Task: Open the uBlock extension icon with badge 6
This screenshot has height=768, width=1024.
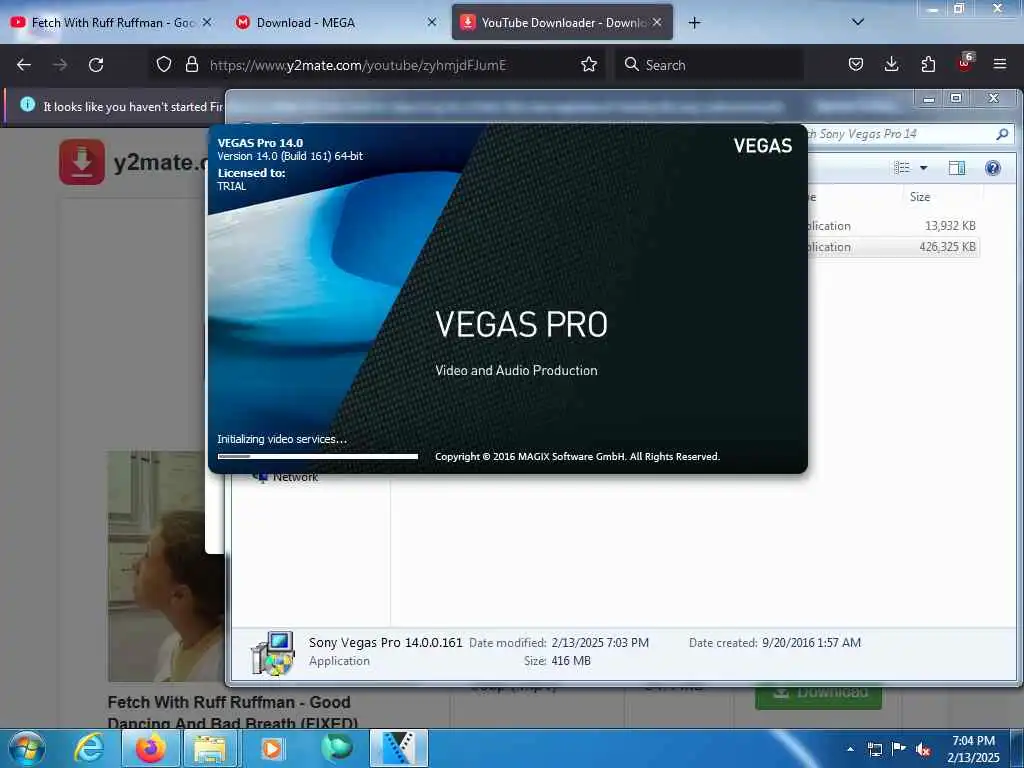Action: [x=965, y=63]
